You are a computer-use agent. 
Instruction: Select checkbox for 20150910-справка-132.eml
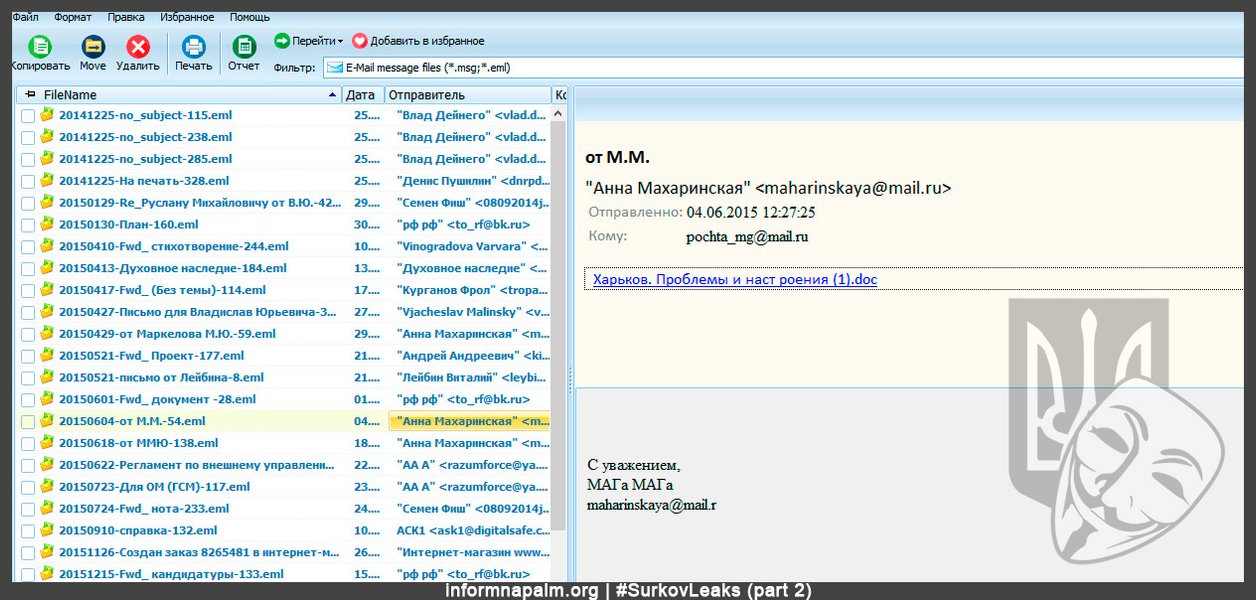tap(28, 531)
